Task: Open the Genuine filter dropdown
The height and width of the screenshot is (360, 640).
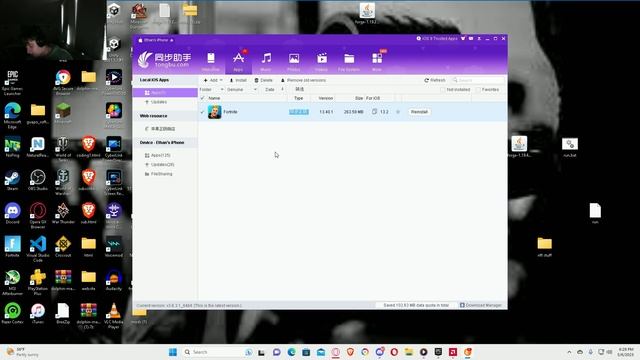Action: pyautogui.click(x=242, y=89)
